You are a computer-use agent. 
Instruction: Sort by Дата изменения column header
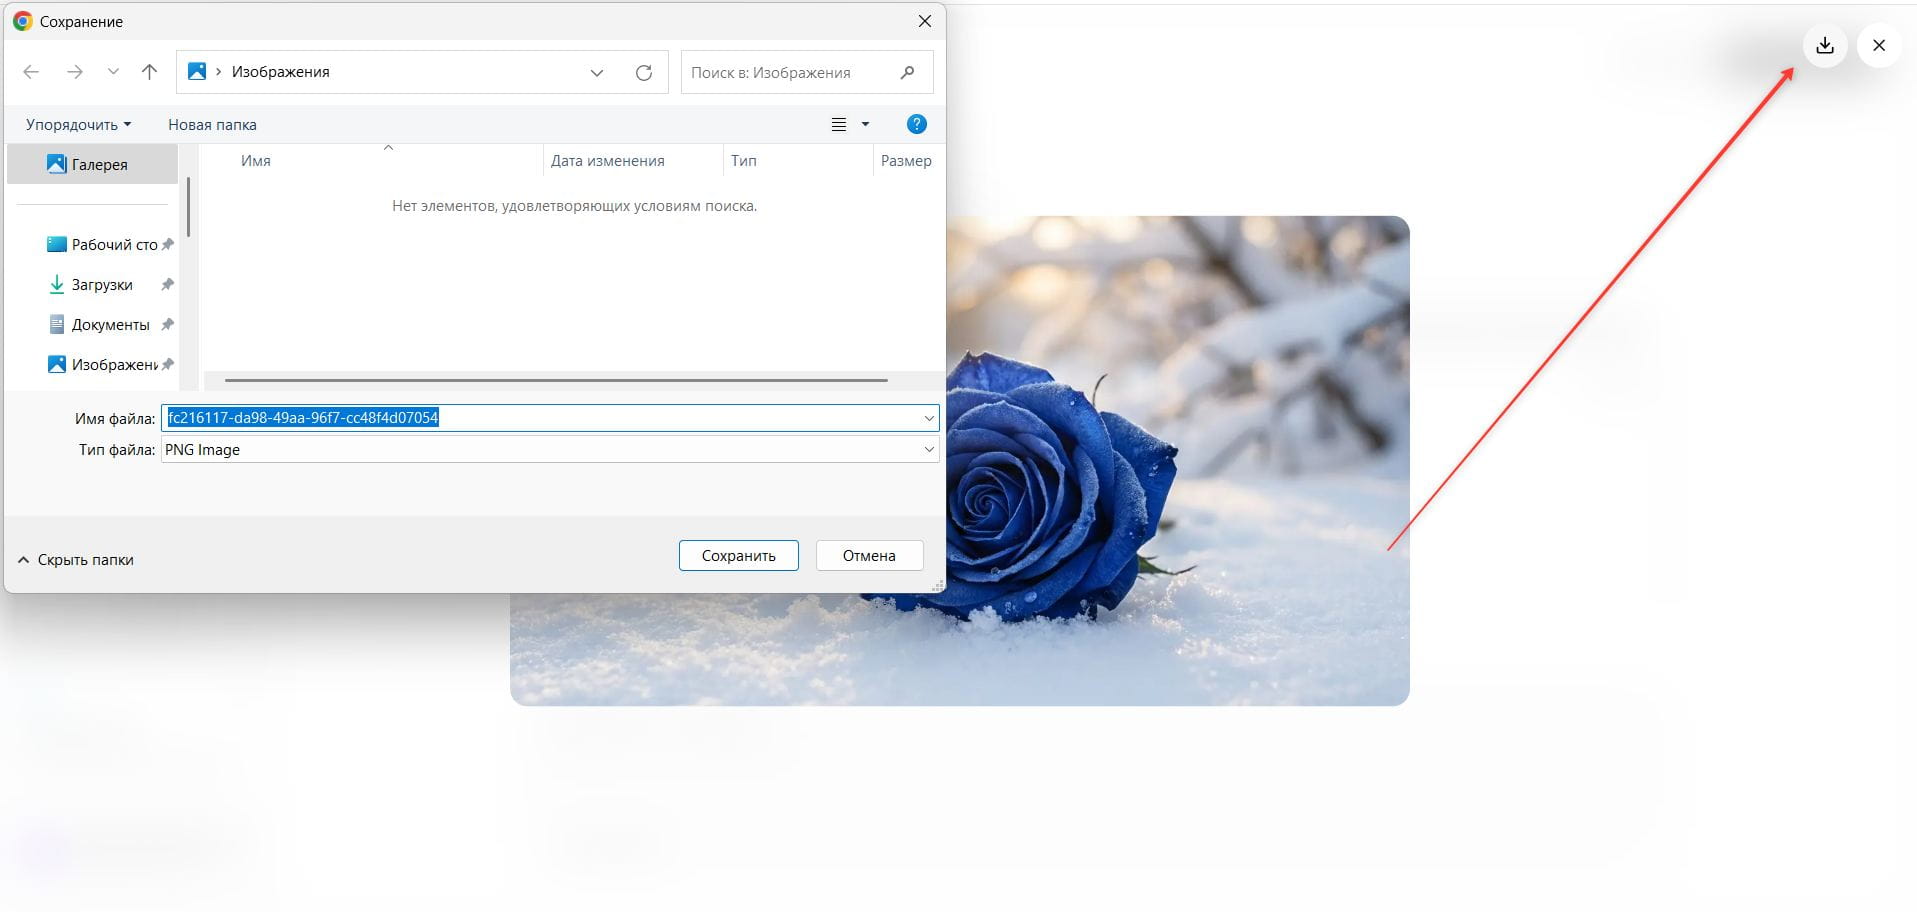click(607, 161)
